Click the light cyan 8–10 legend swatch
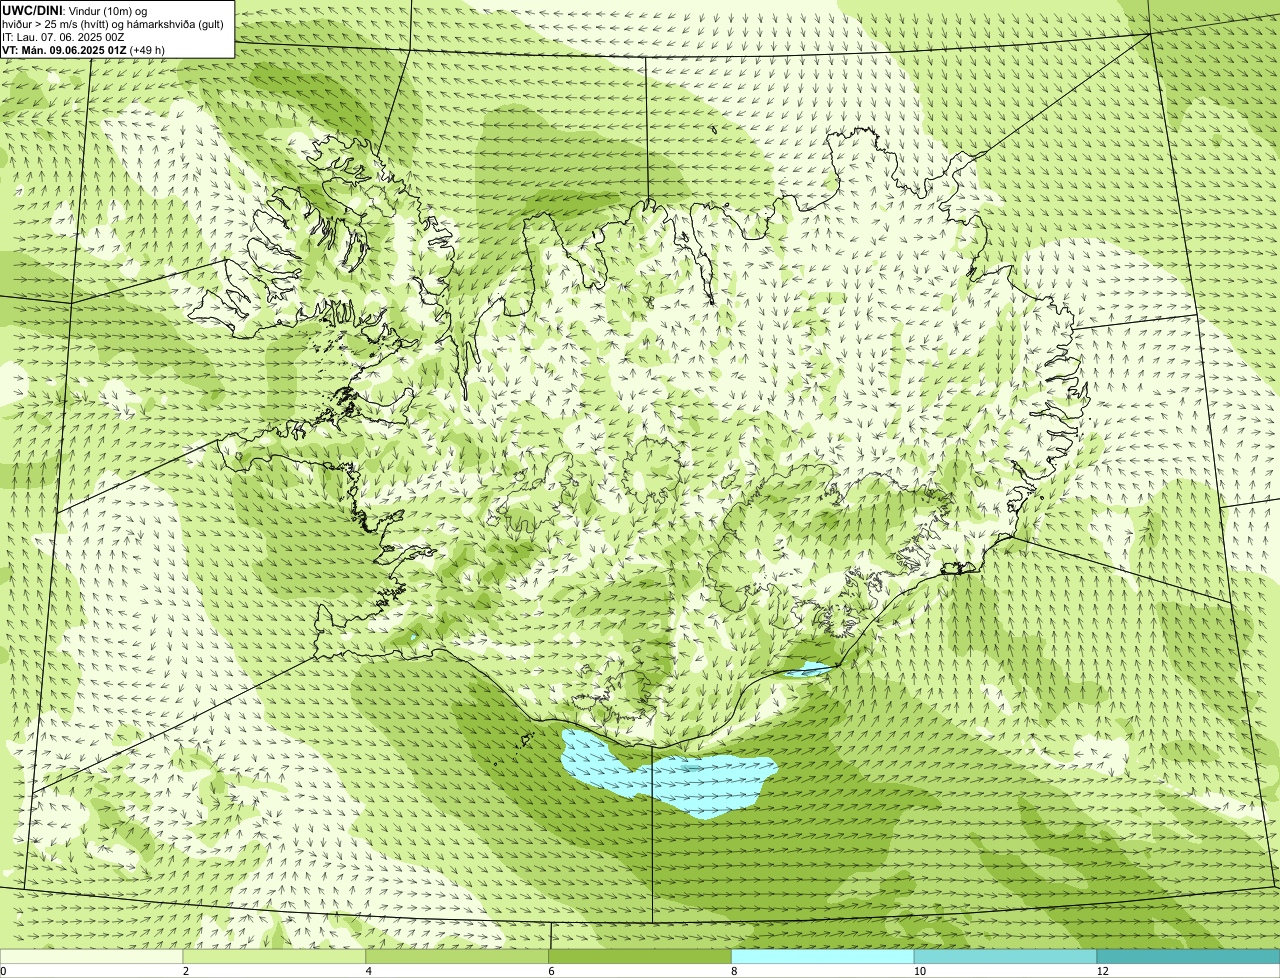1280x978 pixels. coord(823,956)
